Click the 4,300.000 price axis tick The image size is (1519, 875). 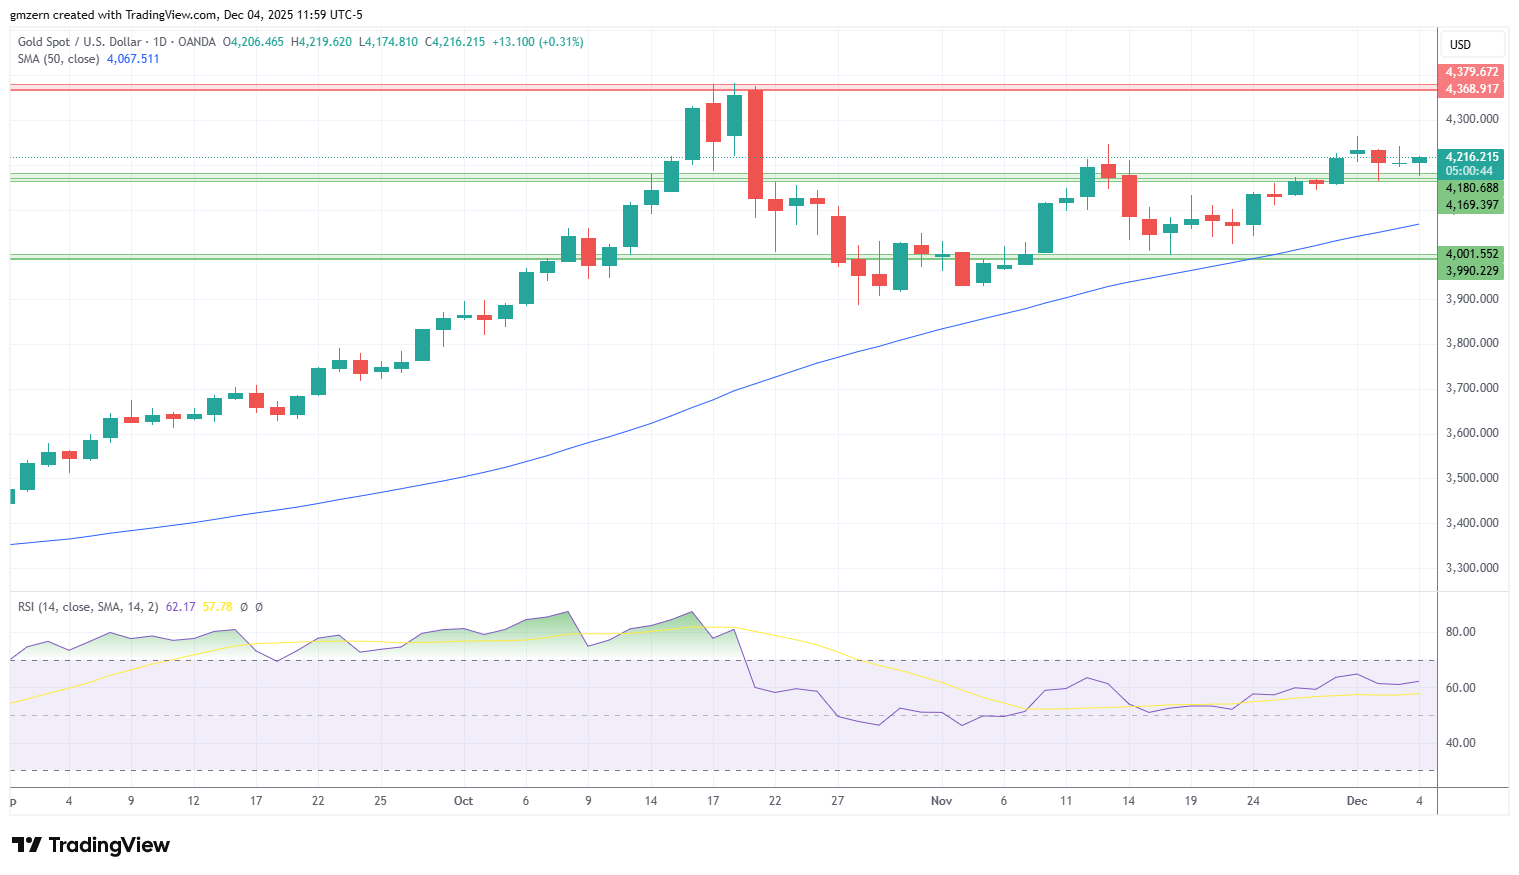1472,119
